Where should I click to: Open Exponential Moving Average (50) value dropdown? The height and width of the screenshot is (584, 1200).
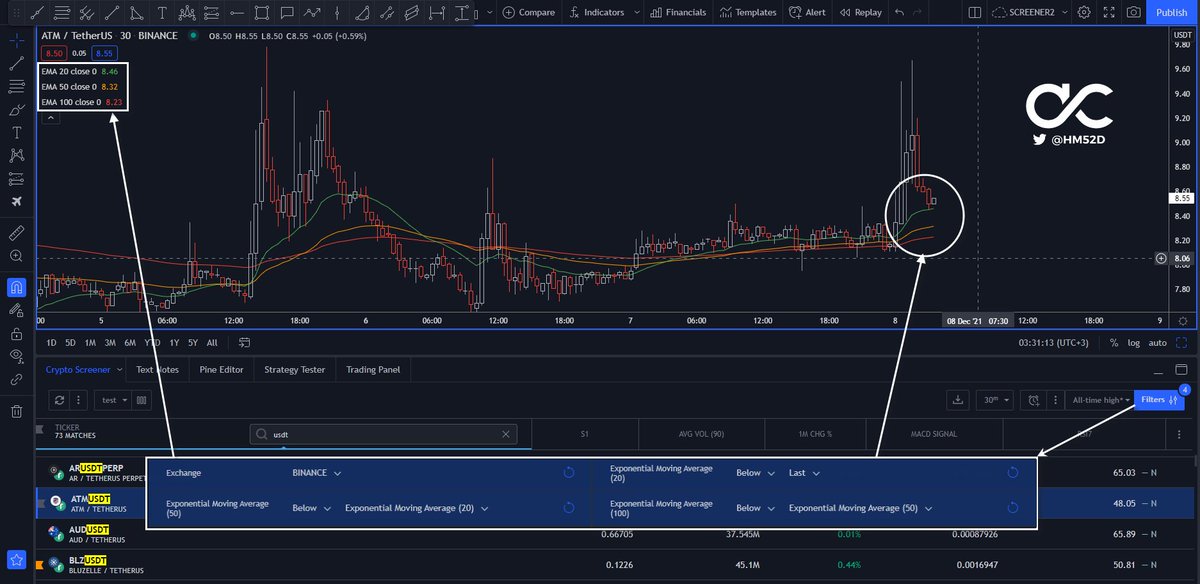coord(860,508)
